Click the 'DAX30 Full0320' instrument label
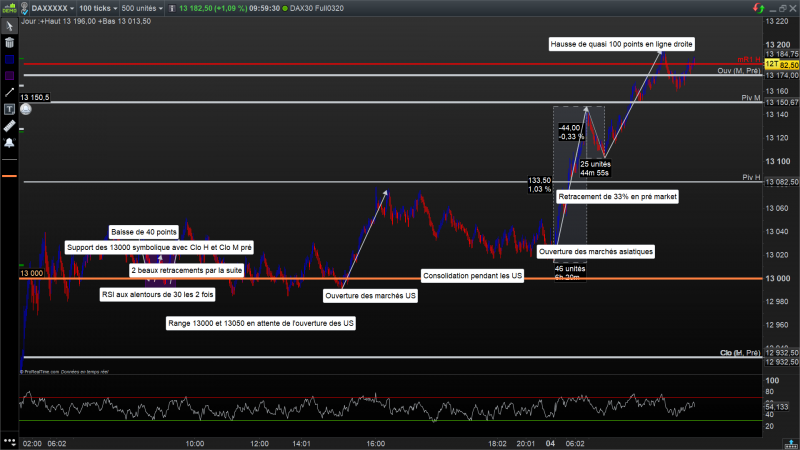The image size is (800, 450). (x=316, y=8)
